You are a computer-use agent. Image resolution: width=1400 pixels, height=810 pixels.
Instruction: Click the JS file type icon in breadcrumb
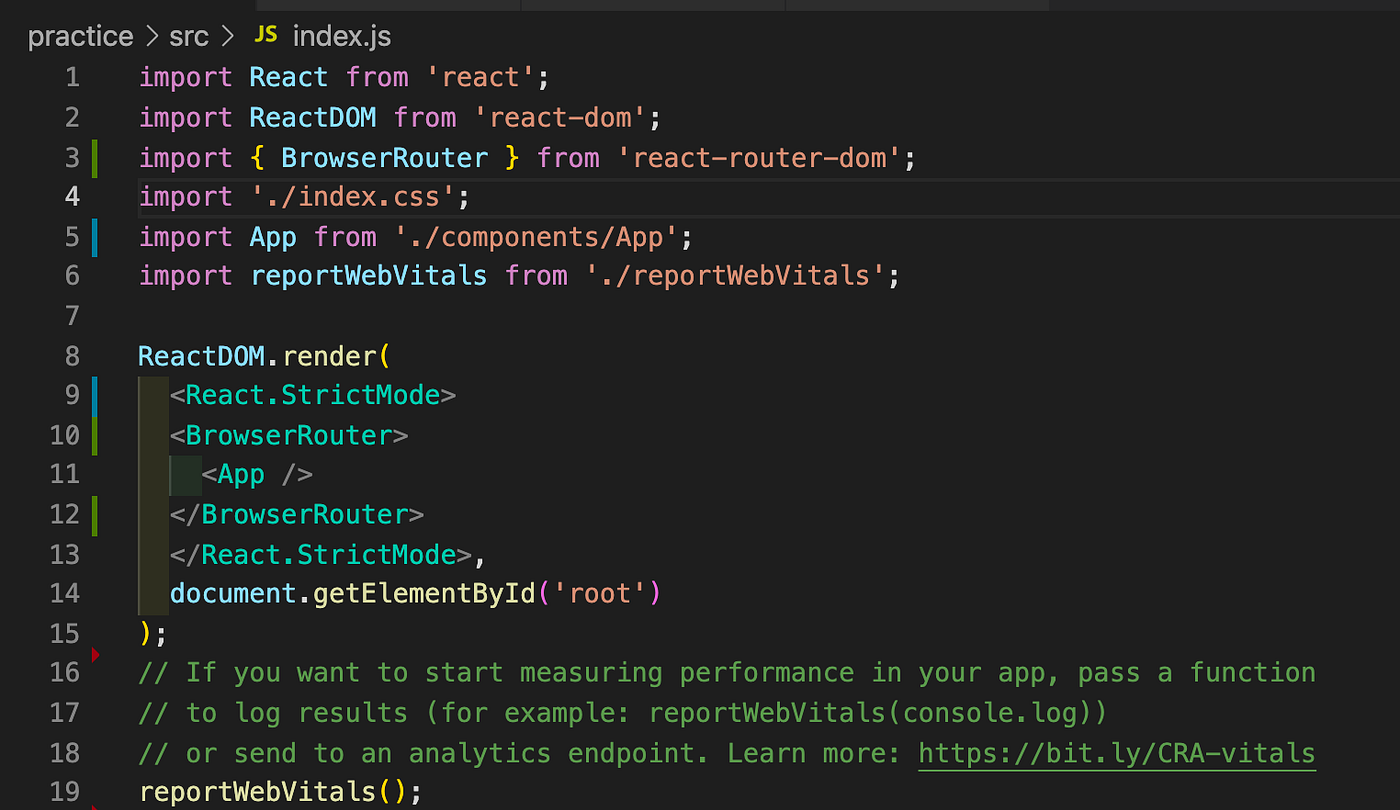(265, 35)
